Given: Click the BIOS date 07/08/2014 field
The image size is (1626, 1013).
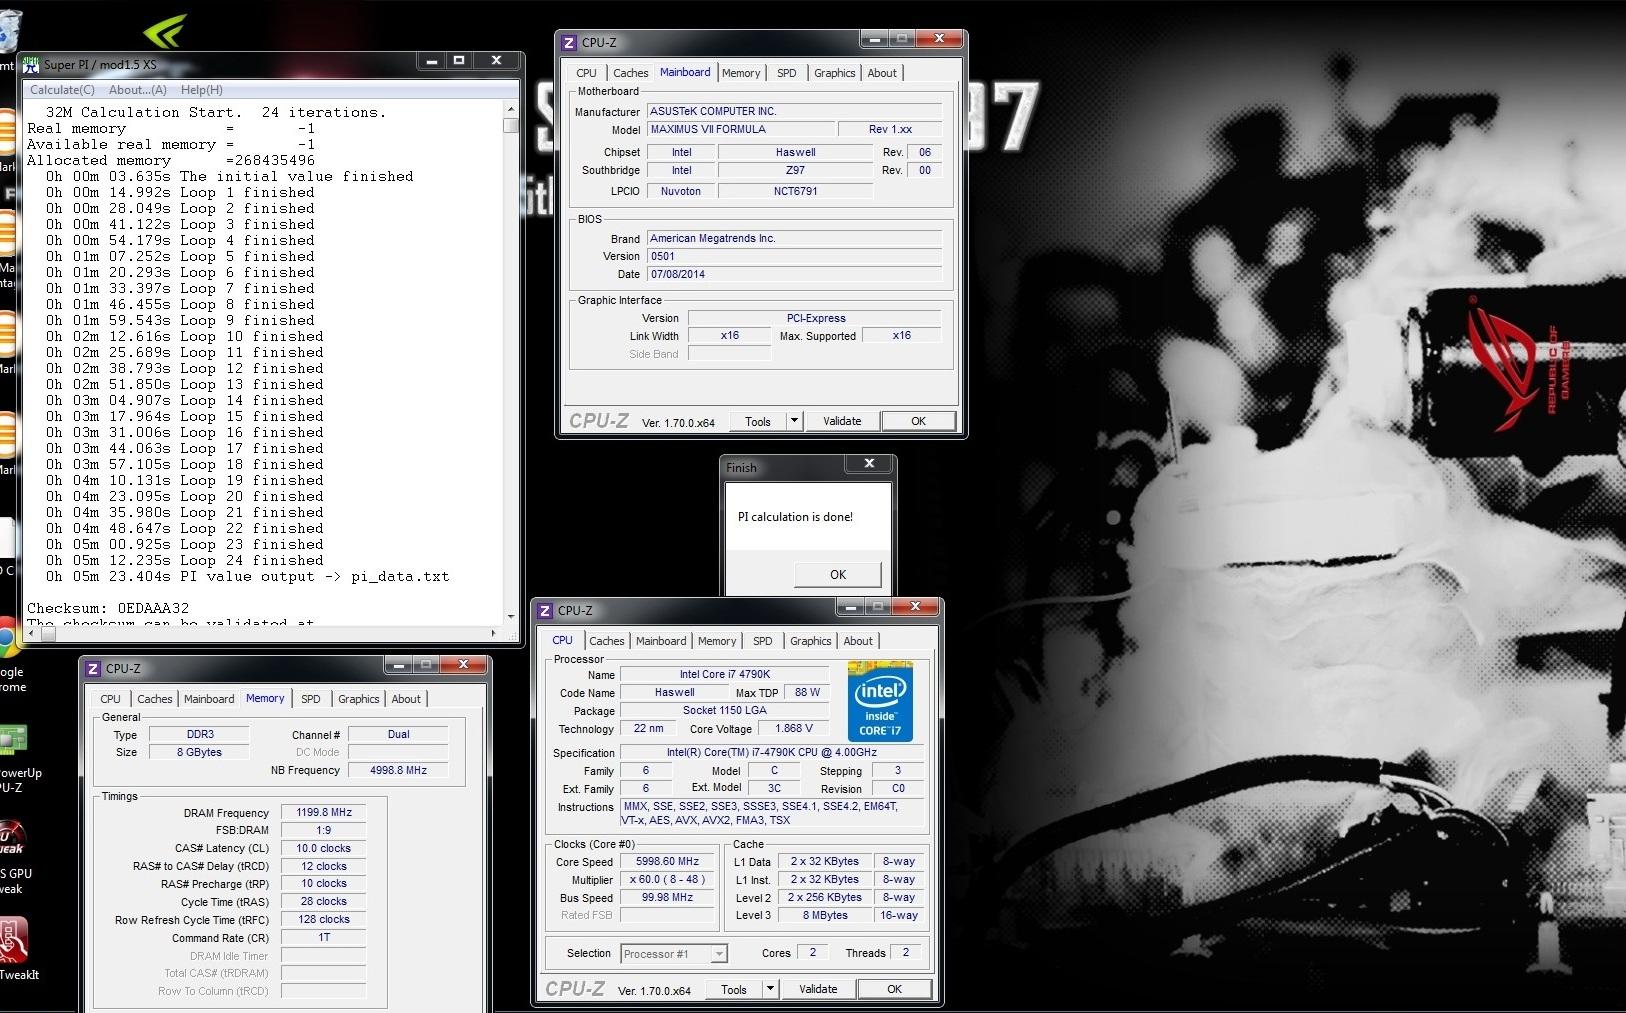Looking at the screenshot, I should pos(795,274).
